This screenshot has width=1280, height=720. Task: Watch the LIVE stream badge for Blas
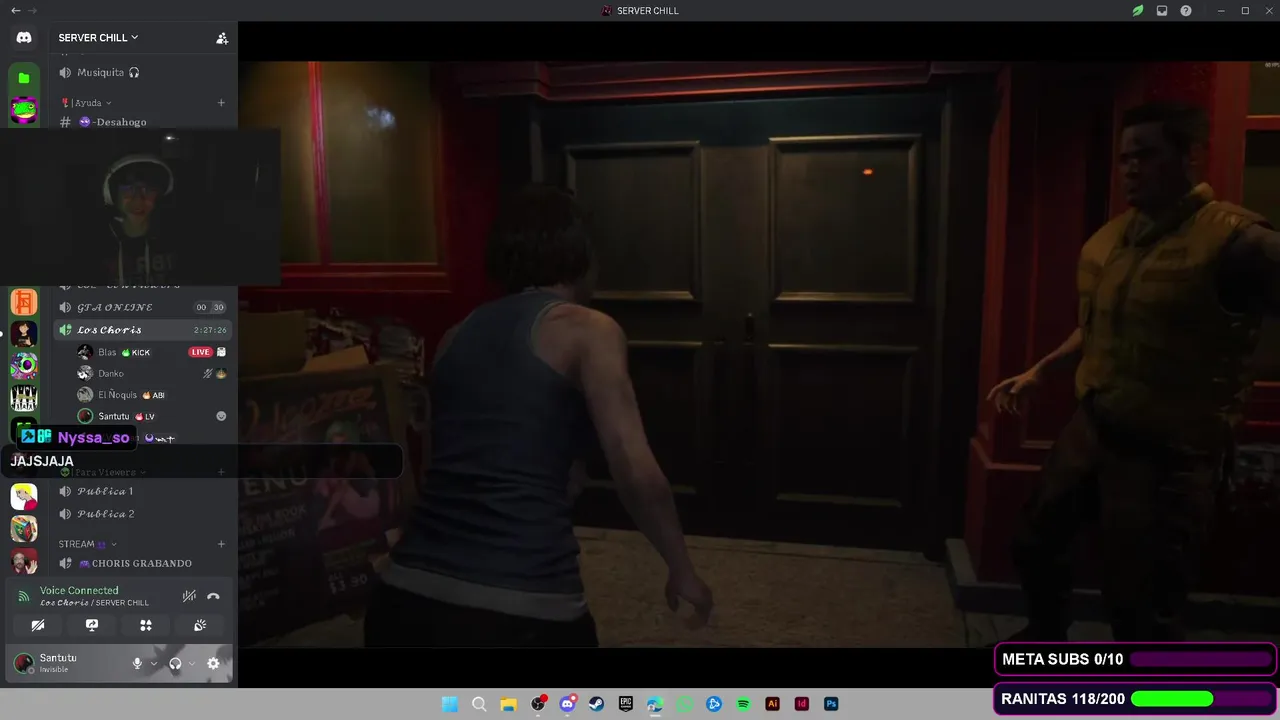[201, 352]
